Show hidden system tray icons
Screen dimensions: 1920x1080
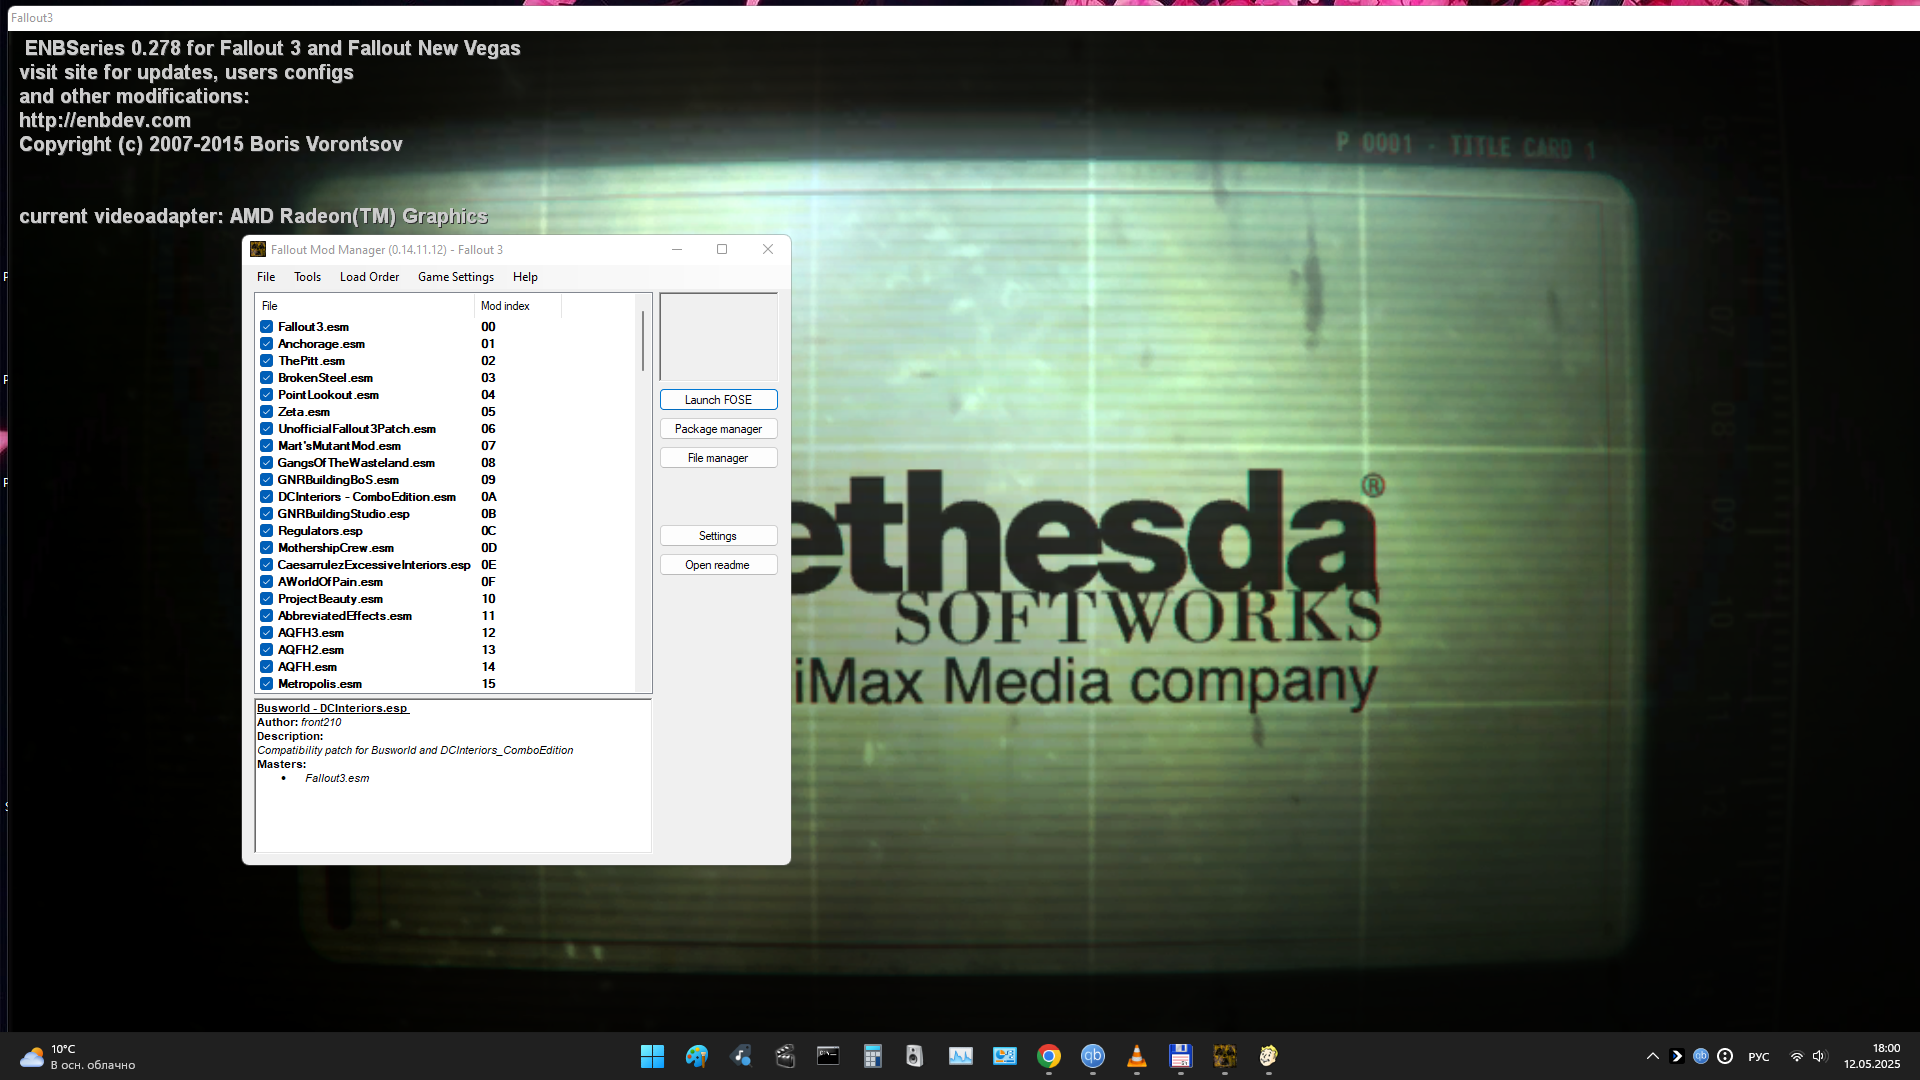point(1653,1056)
